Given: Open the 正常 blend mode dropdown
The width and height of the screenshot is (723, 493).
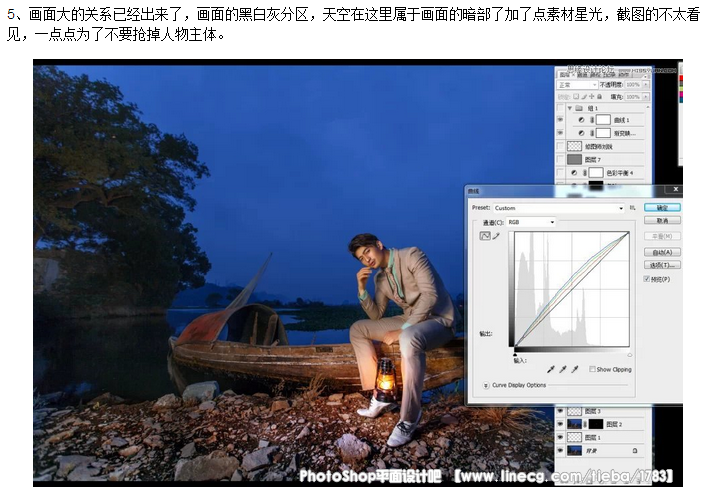Looking at the screenshot, I should (577, 85).
